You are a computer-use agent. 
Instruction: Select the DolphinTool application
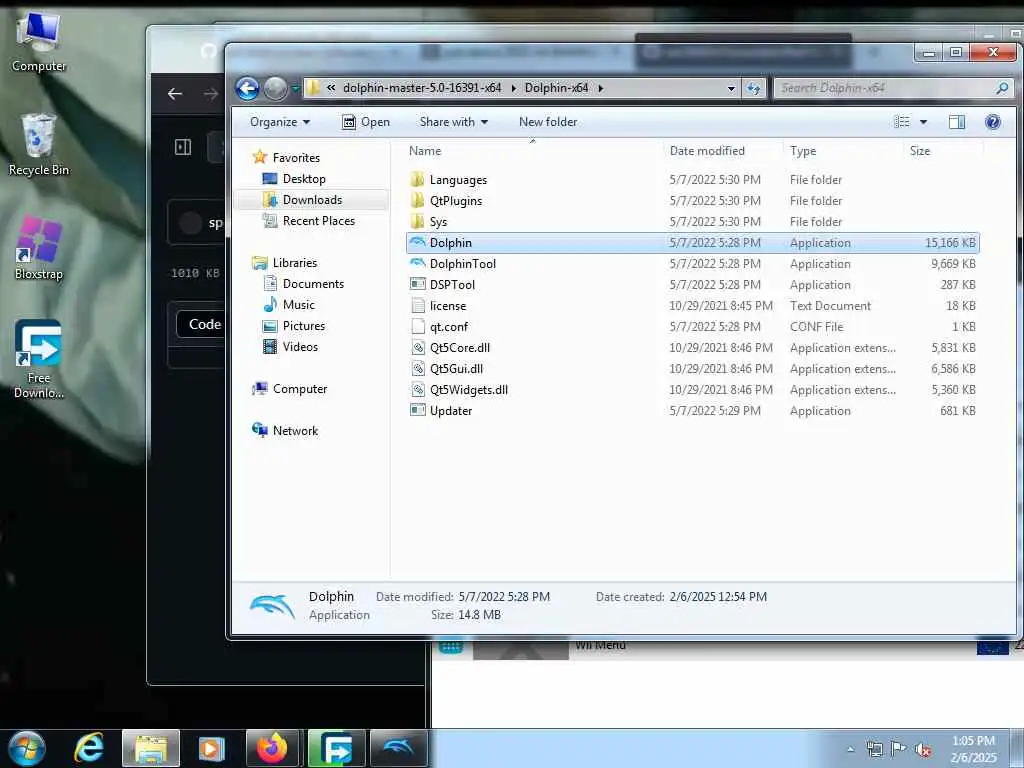tap(462, 264)
